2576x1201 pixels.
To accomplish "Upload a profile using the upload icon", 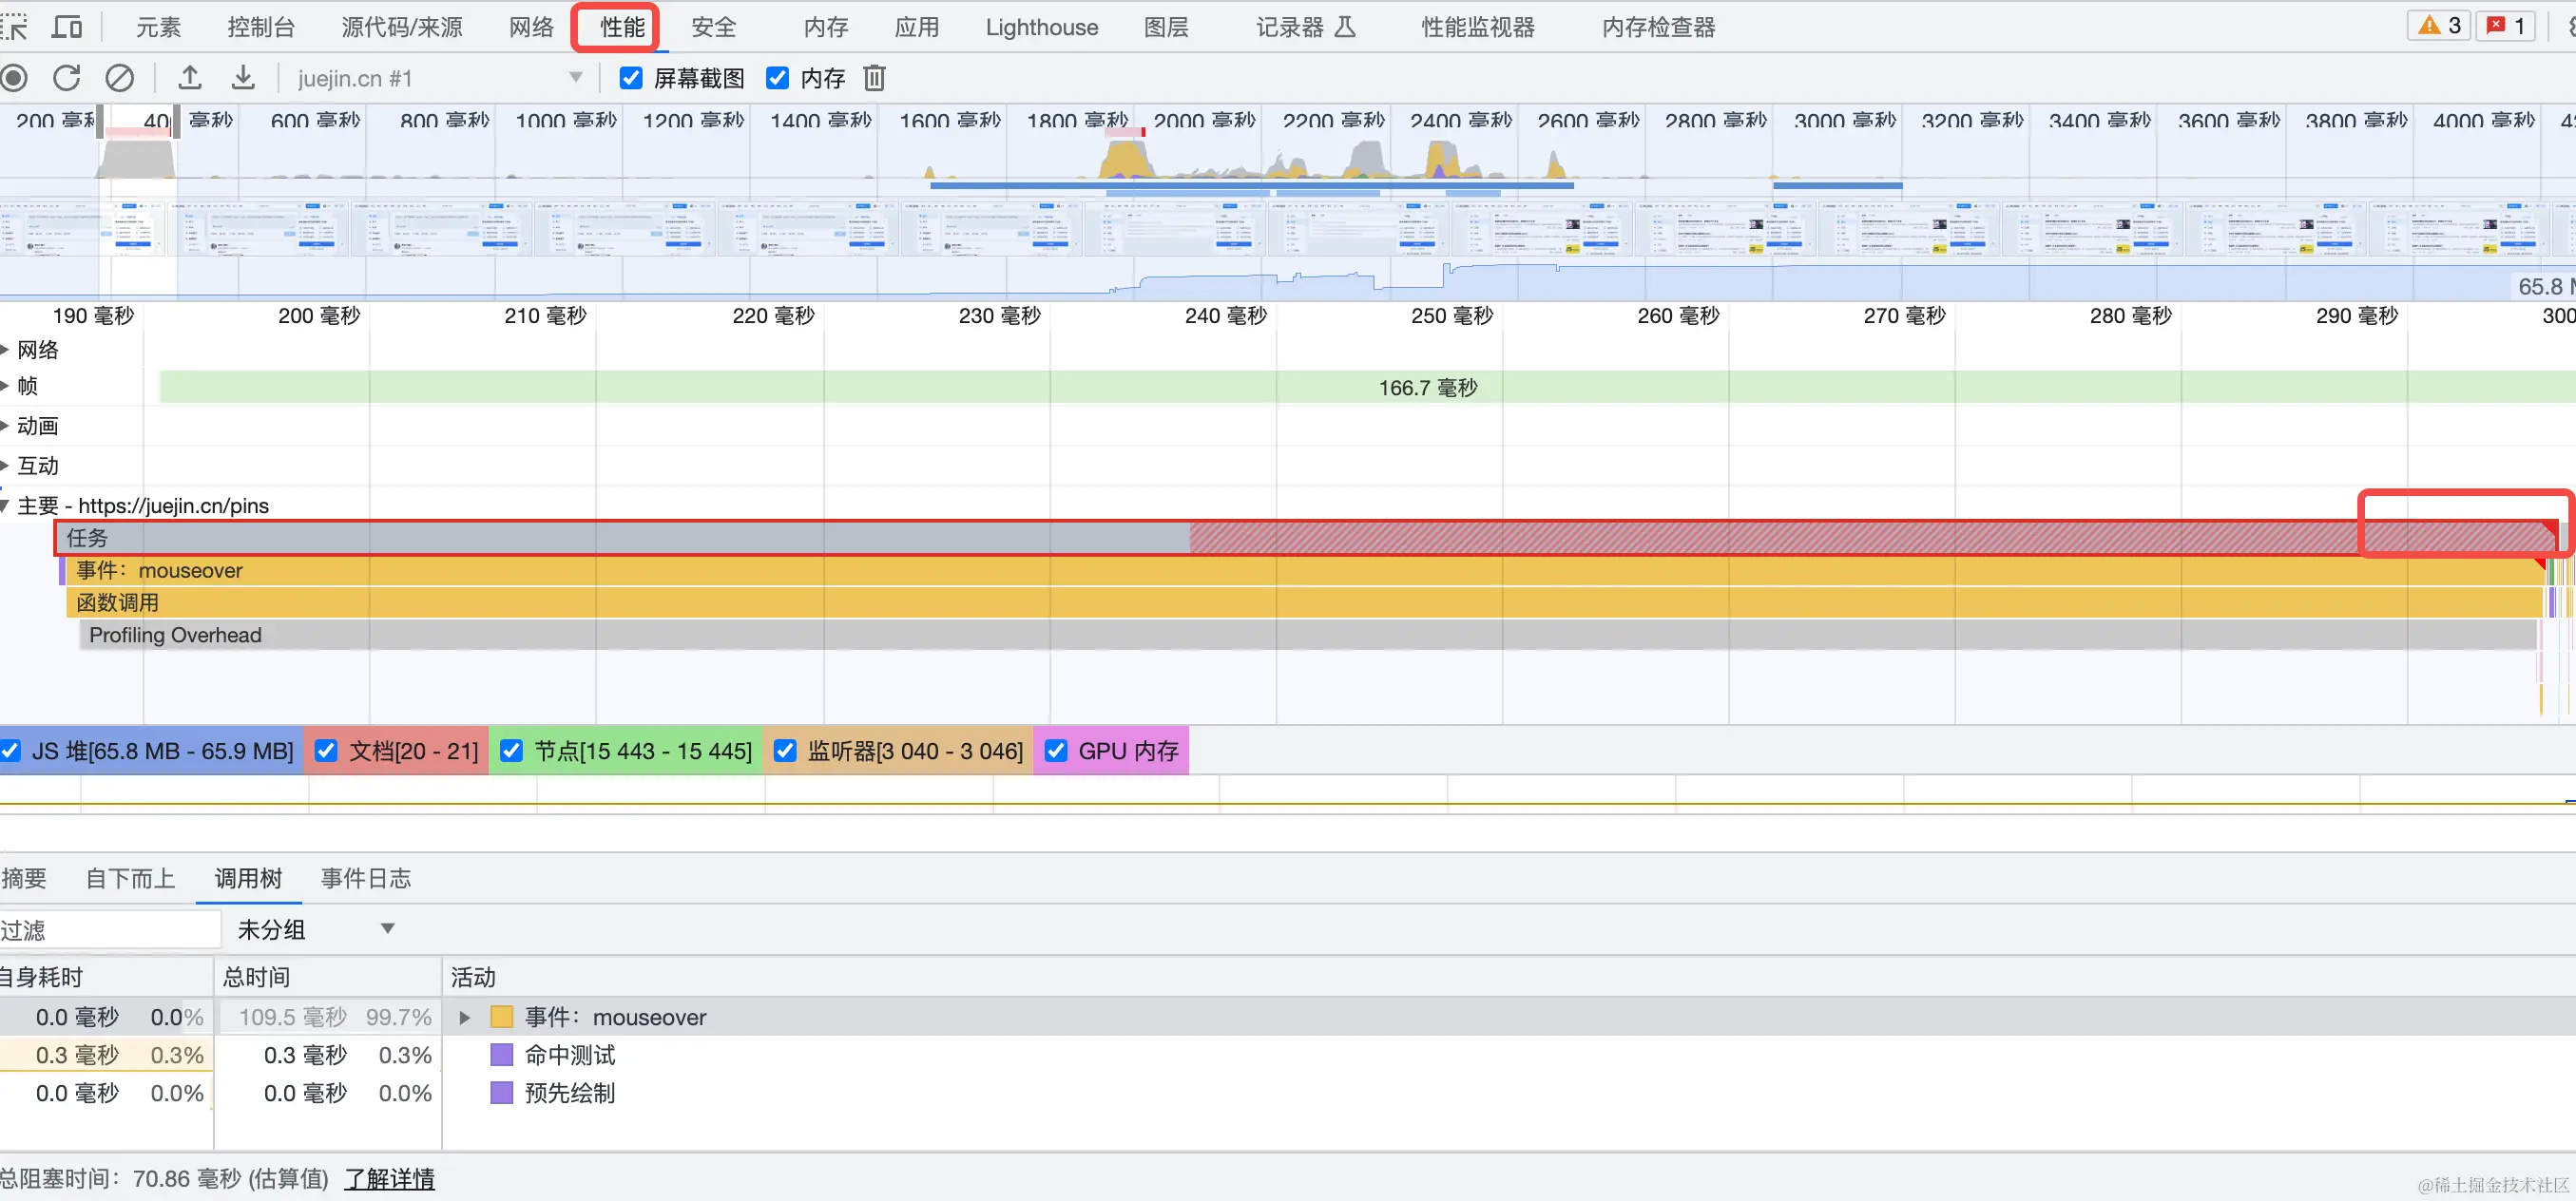I will click(190, 77).
